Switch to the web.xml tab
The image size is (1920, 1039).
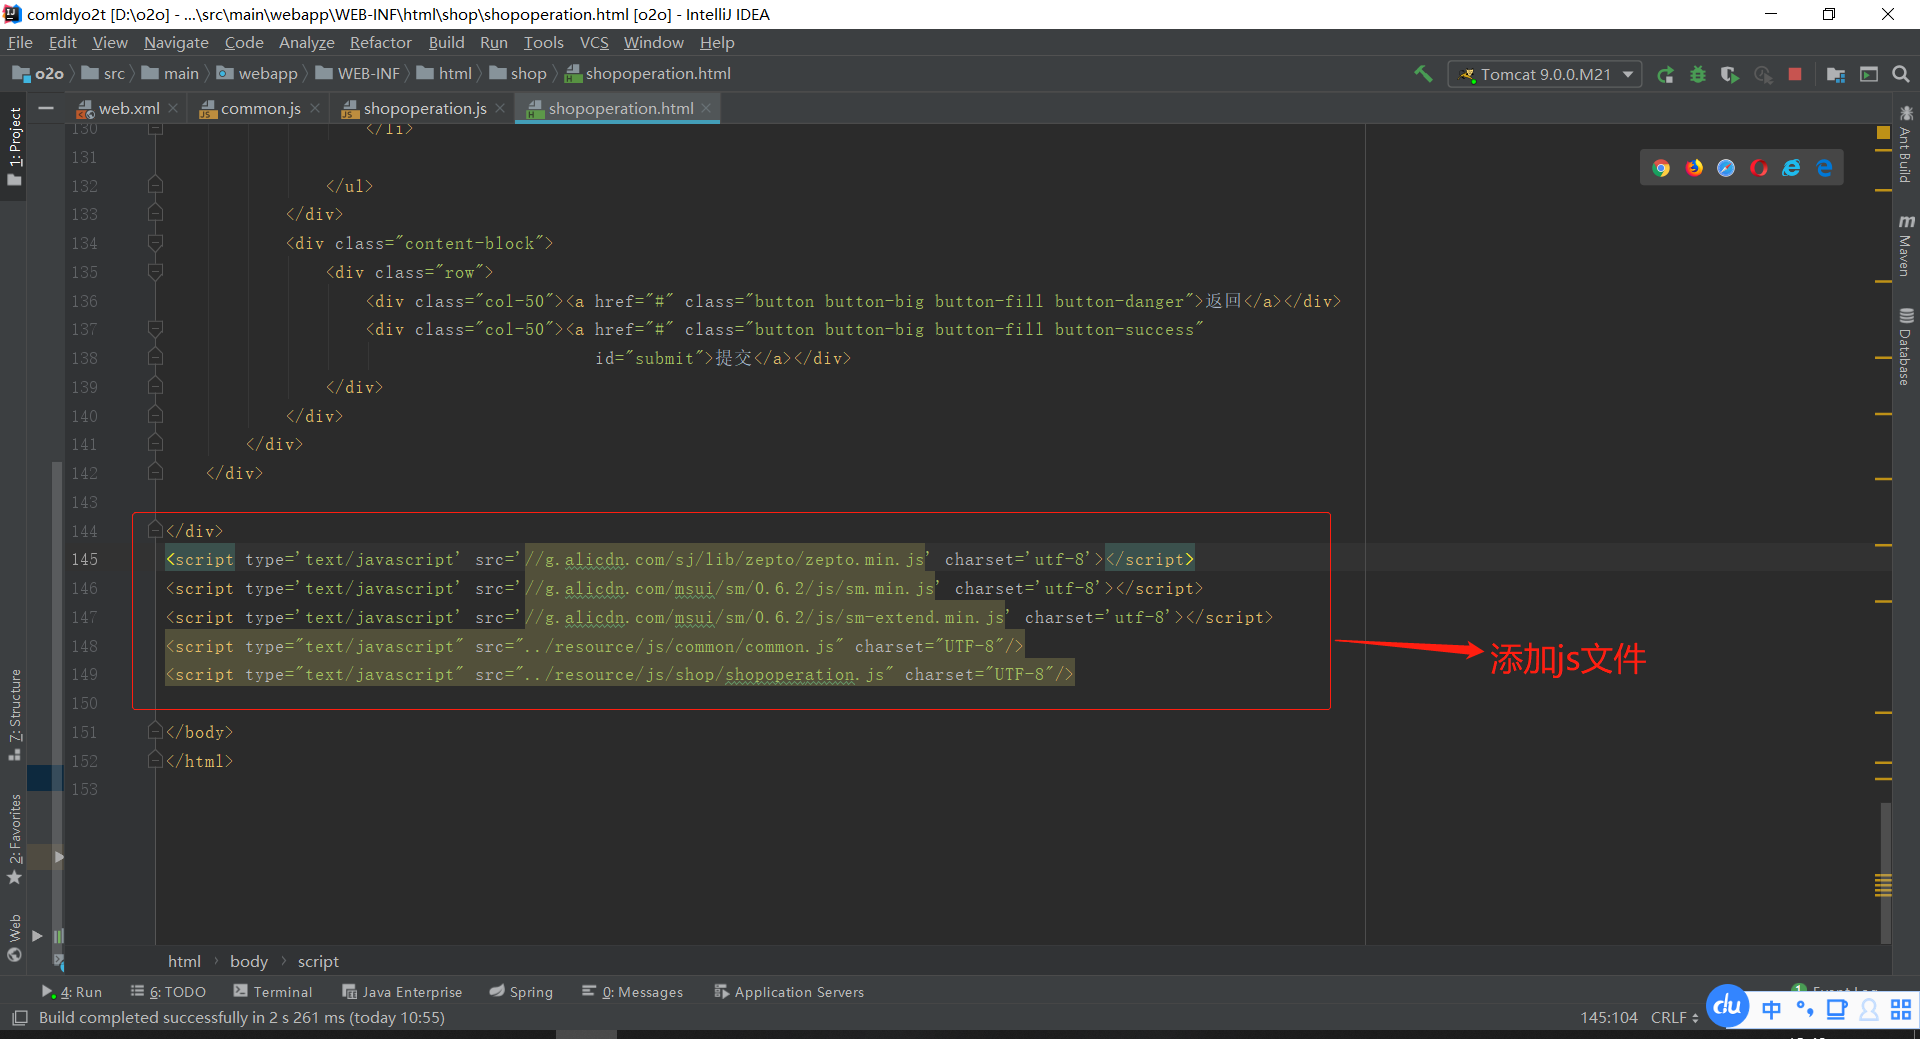[128, 108]
